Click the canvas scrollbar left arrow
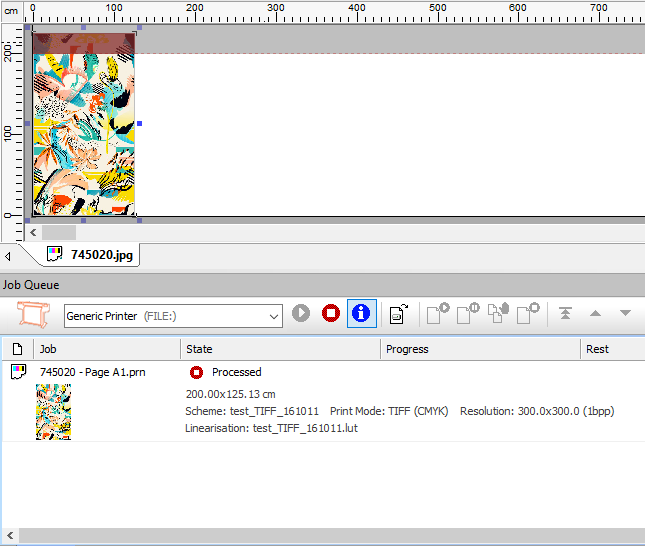Viewport: 645px width, 546px height. tap(33, 232)
